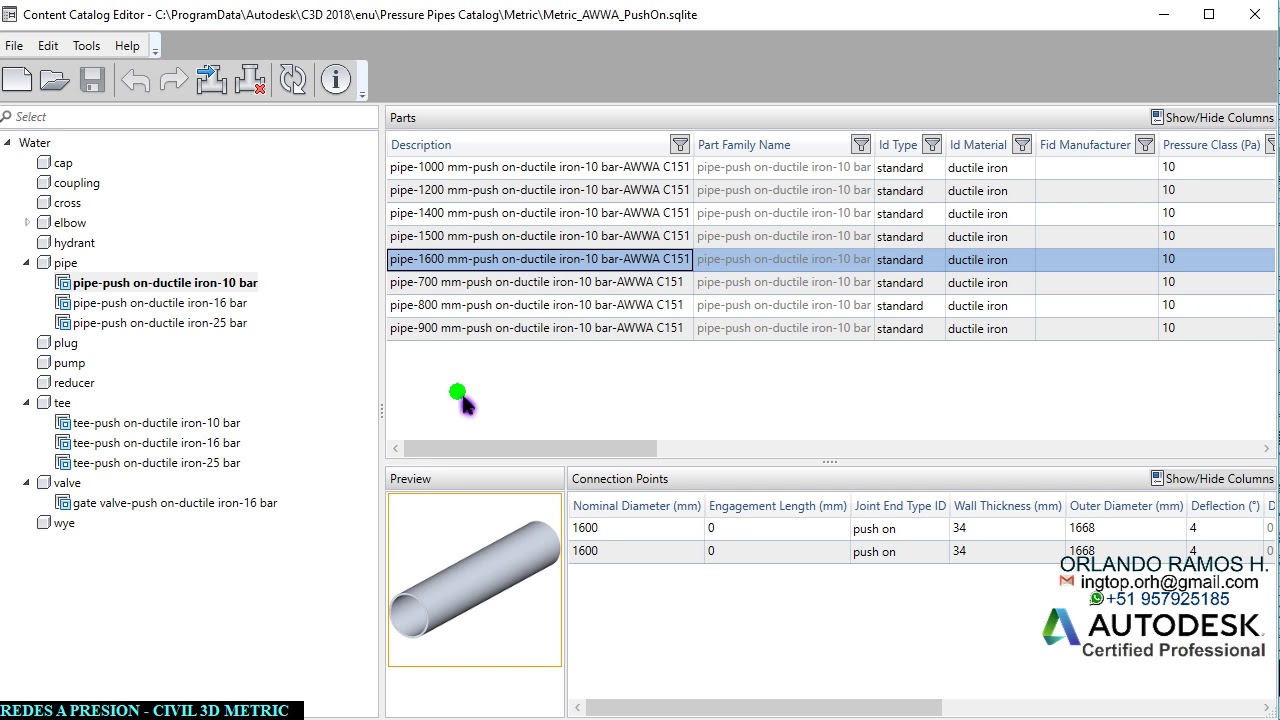
Task: Open the Help menu
Action: [x=127, y=46]
